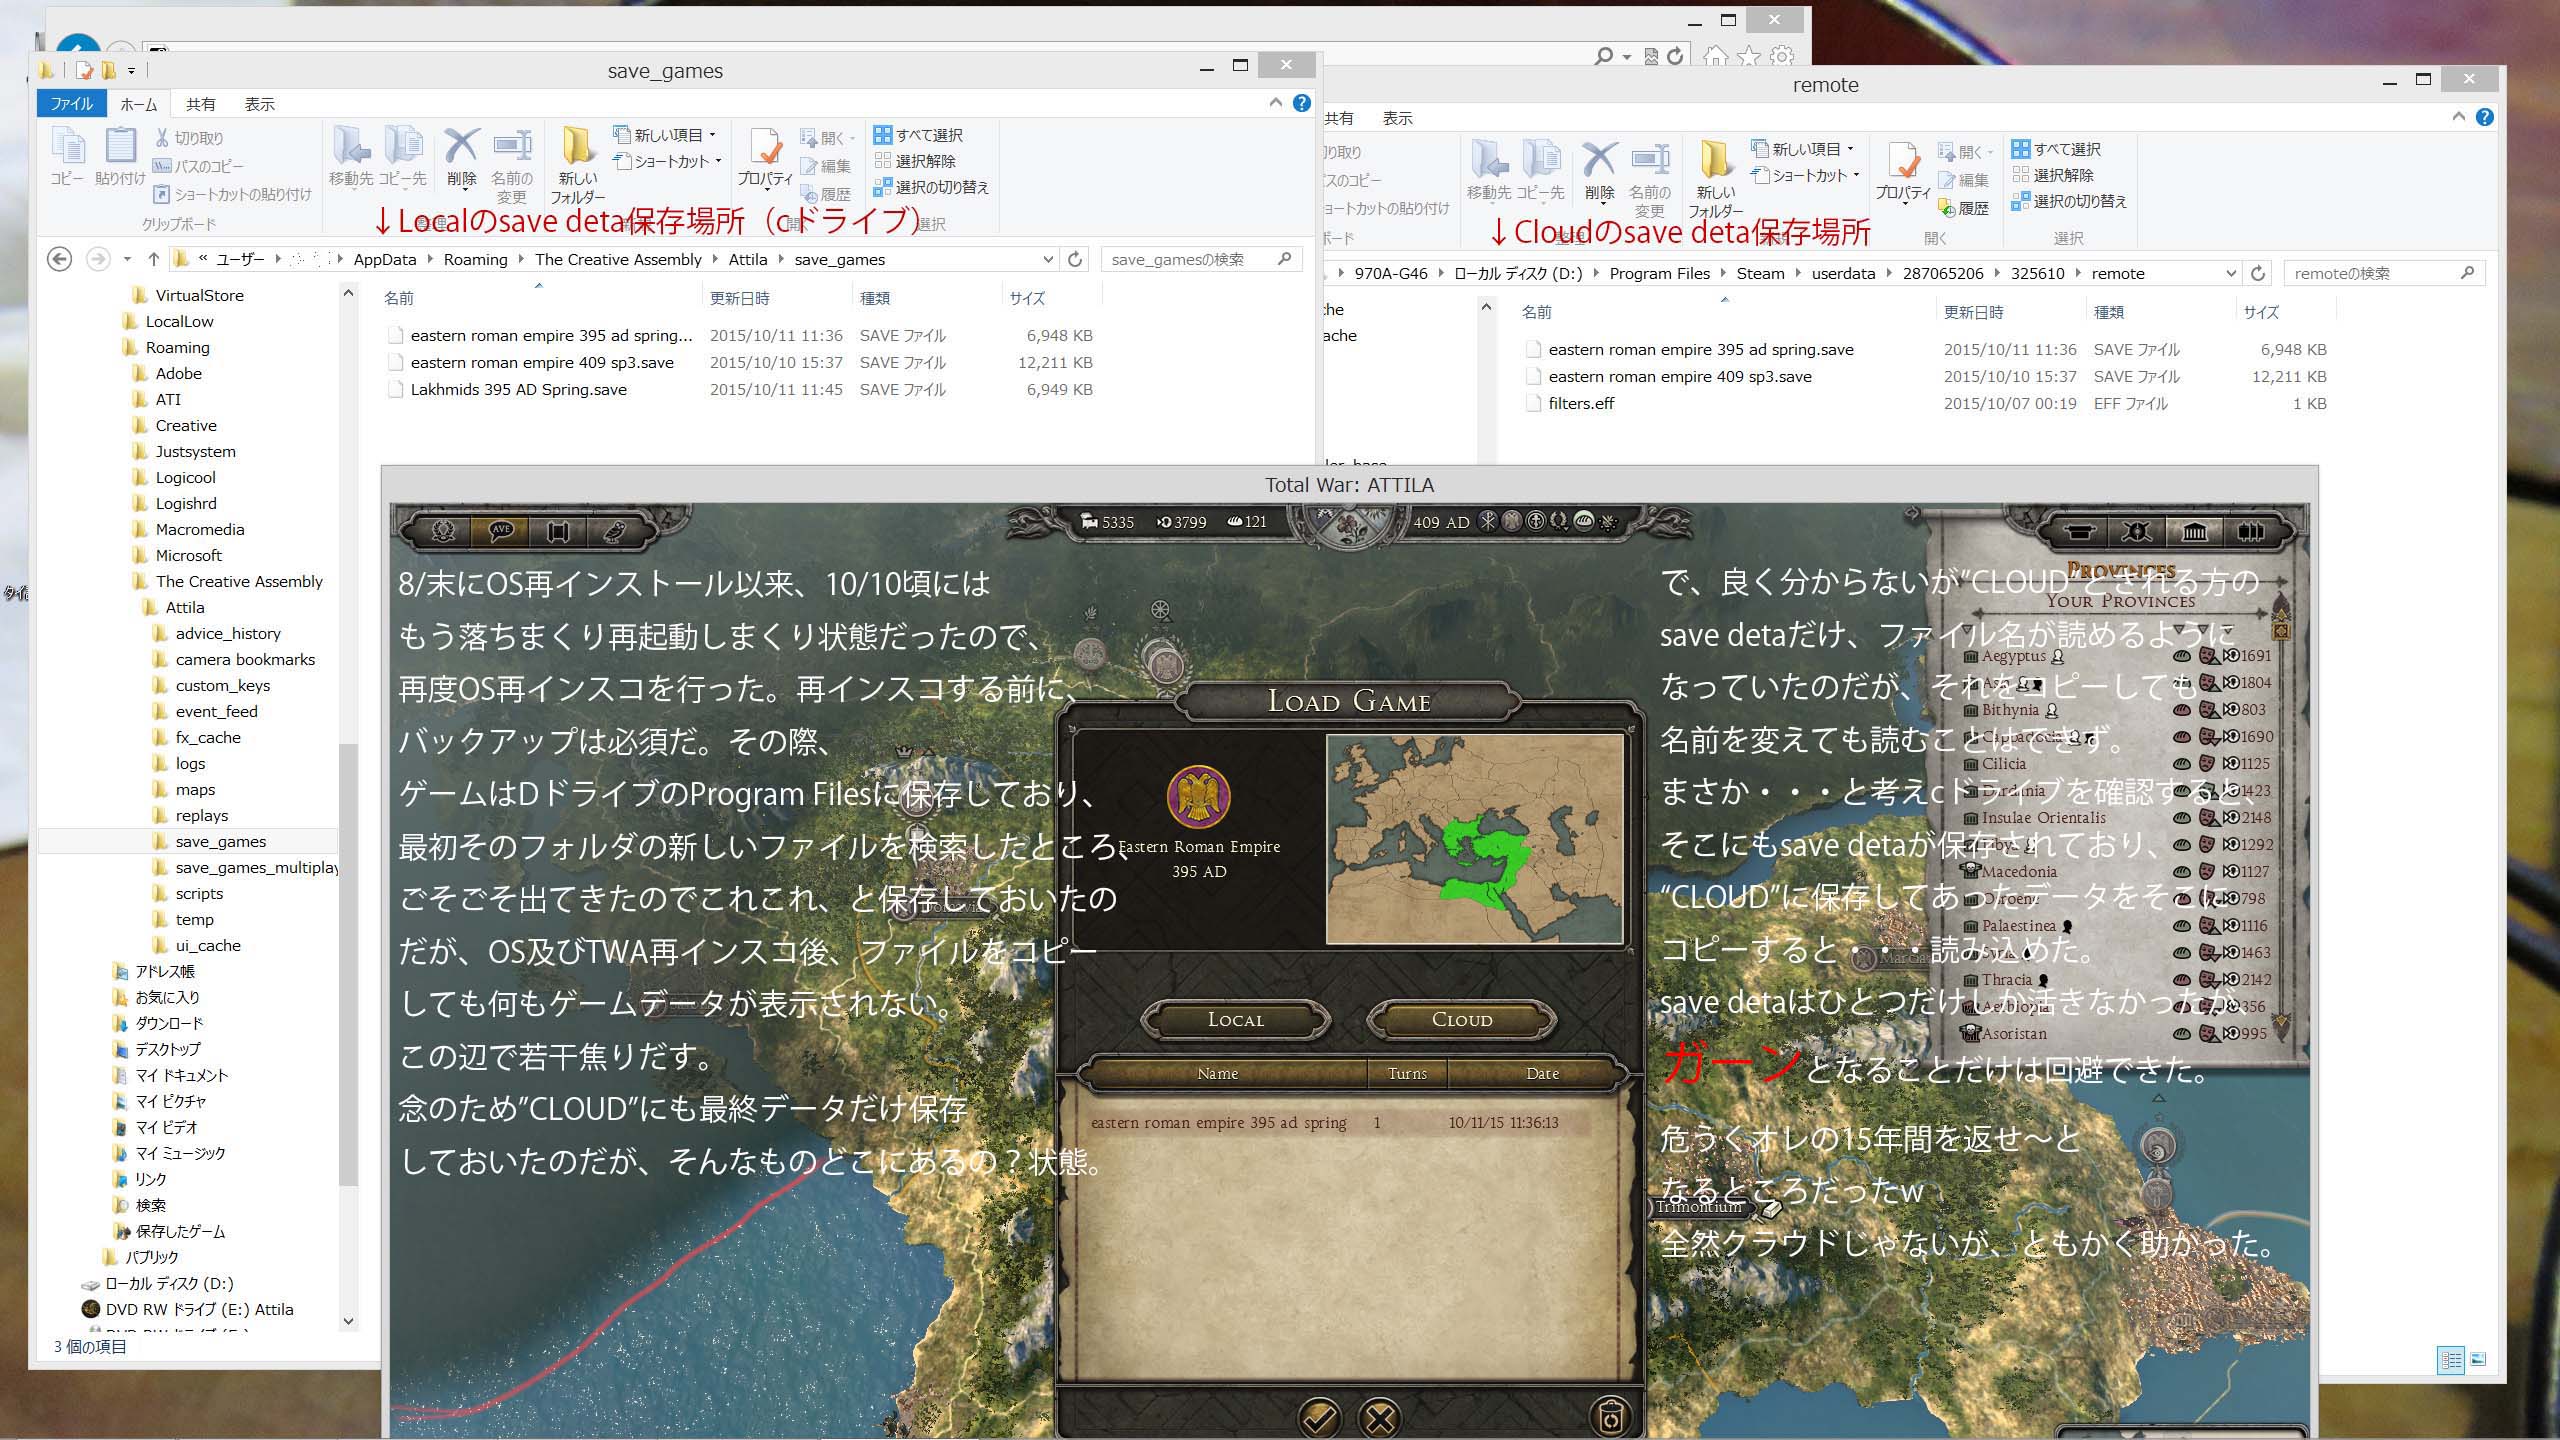This screenshot has height=1440, width=2560.
Task: Click the Delete (削除) icon in save_games ribbon
Action: click(x=461, y=157)
